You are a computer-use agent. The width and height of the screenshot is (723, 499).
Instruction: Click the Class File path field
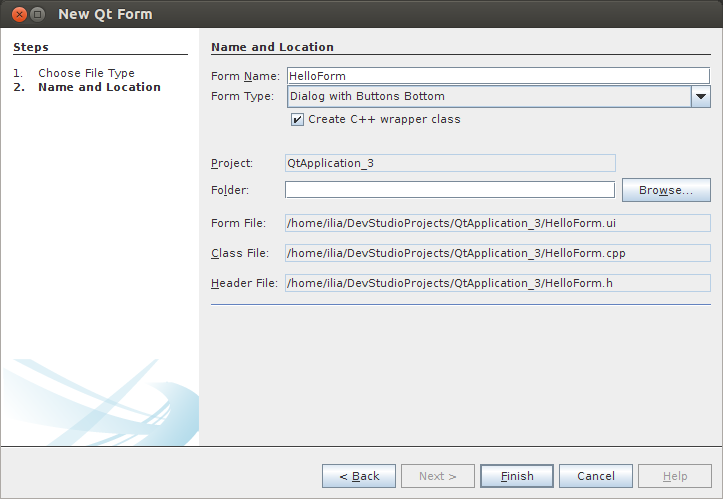pyautogui.click(x=497, y=254)
